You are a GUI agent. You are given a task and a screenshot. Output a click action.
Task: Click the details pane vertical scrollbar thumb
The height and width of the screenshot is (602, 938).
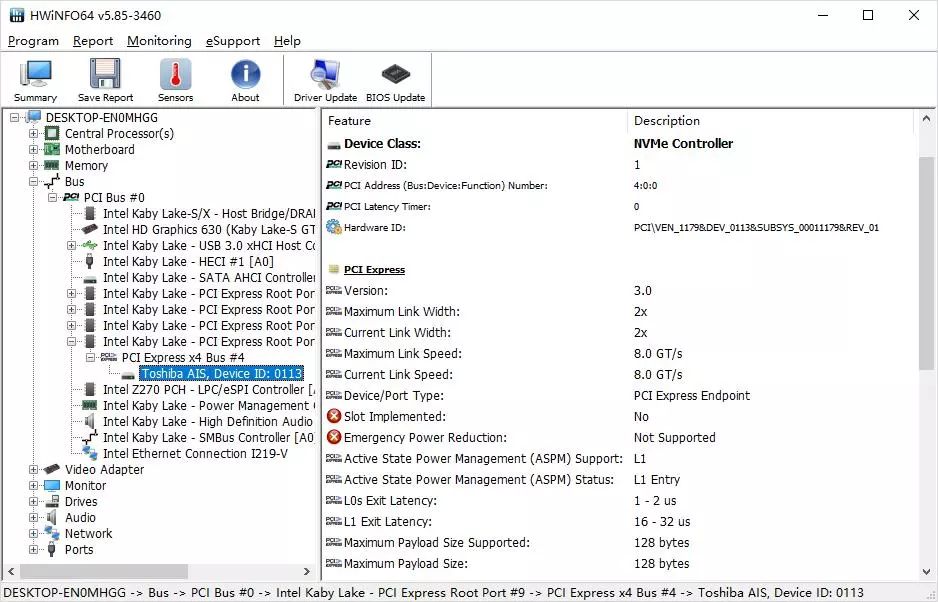(x=927, y=263)
